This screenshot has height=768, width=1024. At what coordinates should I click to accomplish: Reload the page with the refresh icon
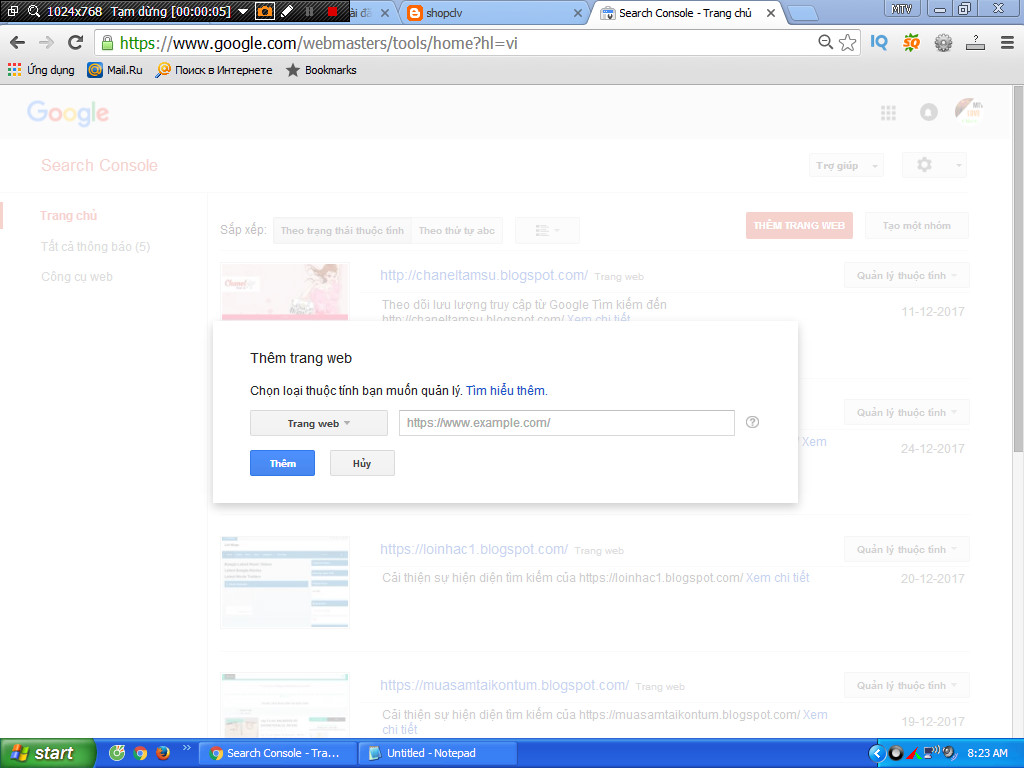tap(76, 43)
